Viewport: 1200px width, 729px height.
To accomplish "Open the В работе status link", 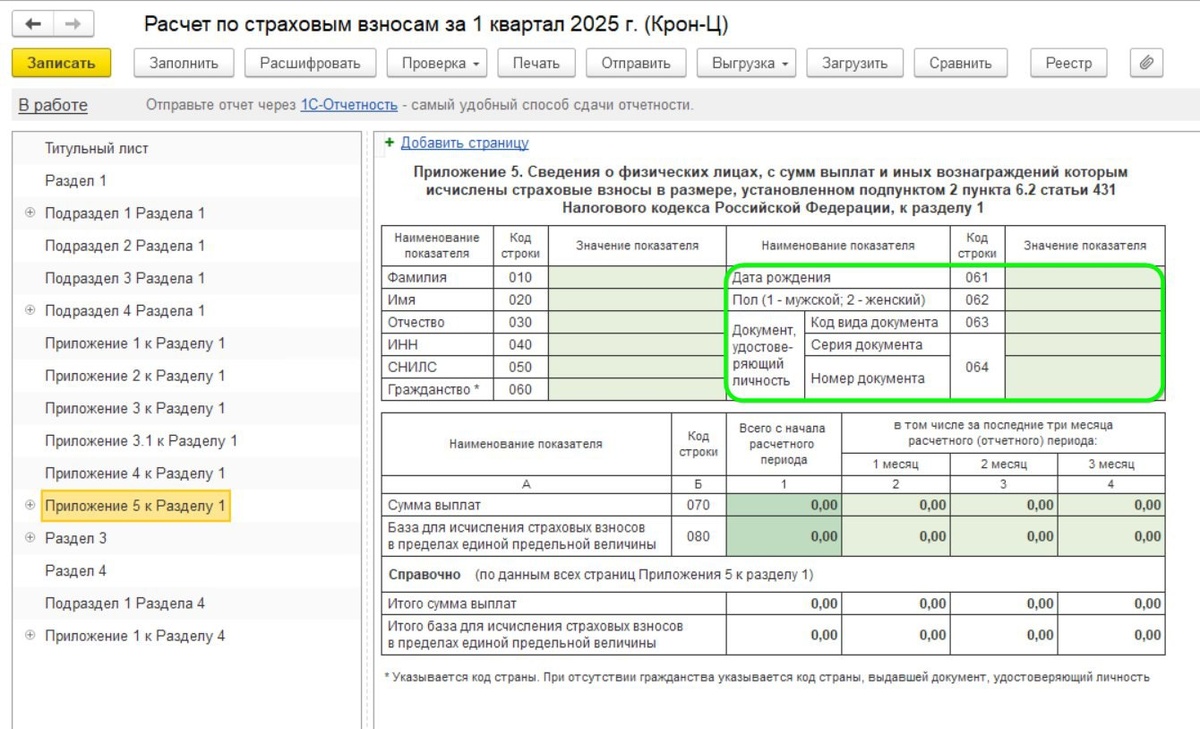I will tap(53, 105).
